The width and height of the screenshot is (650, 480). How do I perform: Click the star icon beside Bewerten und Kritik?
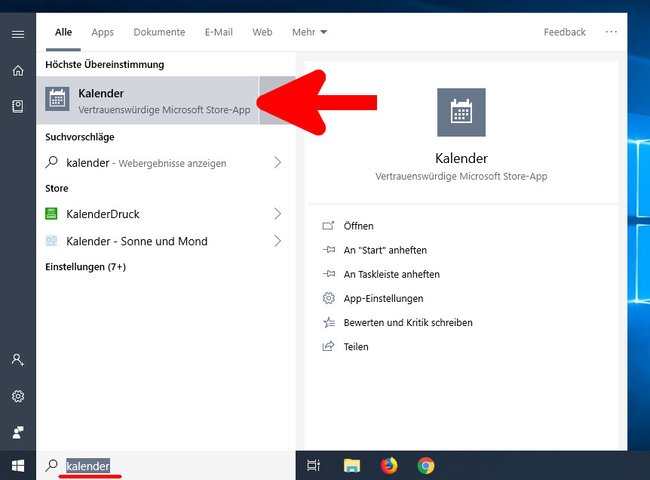[329, 322]
